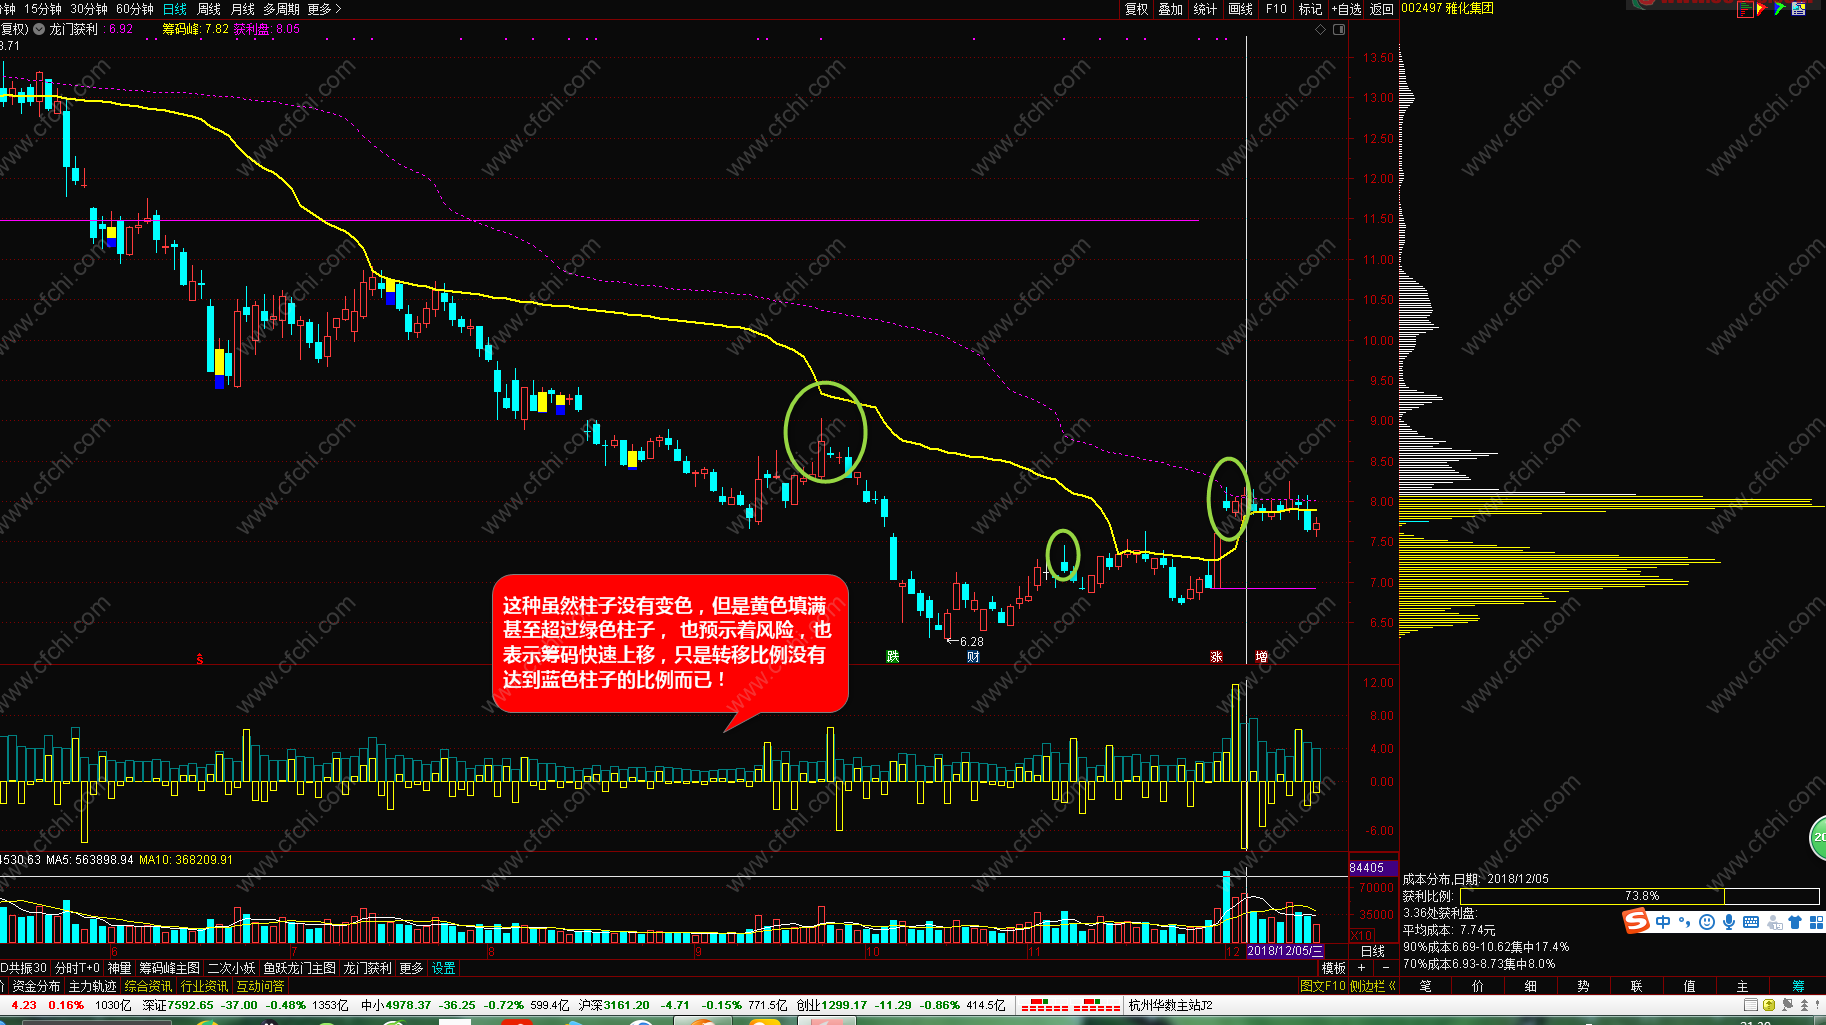Select the 龙门获利 indicator tab
Screen dimensions: 1826x1025
pos(367,968)
